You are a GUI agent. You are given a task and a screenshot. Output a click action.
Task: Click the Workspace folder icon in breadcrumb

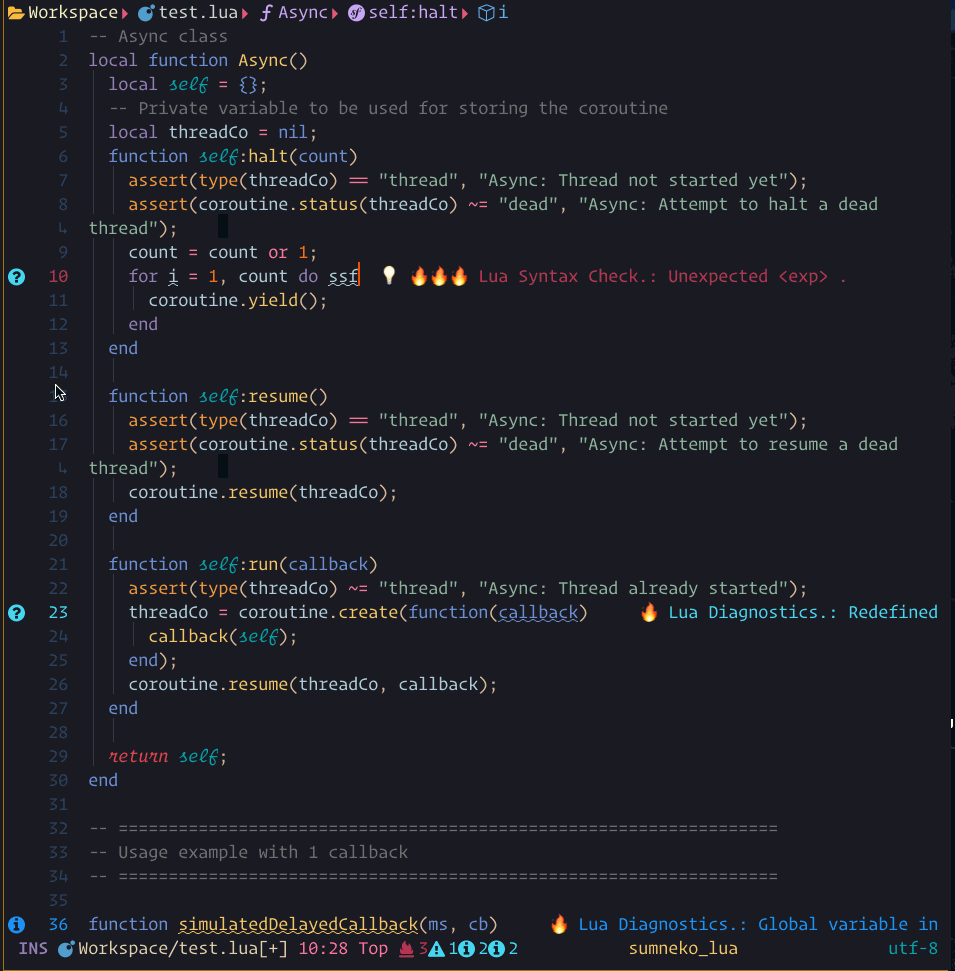click(16, 12)
